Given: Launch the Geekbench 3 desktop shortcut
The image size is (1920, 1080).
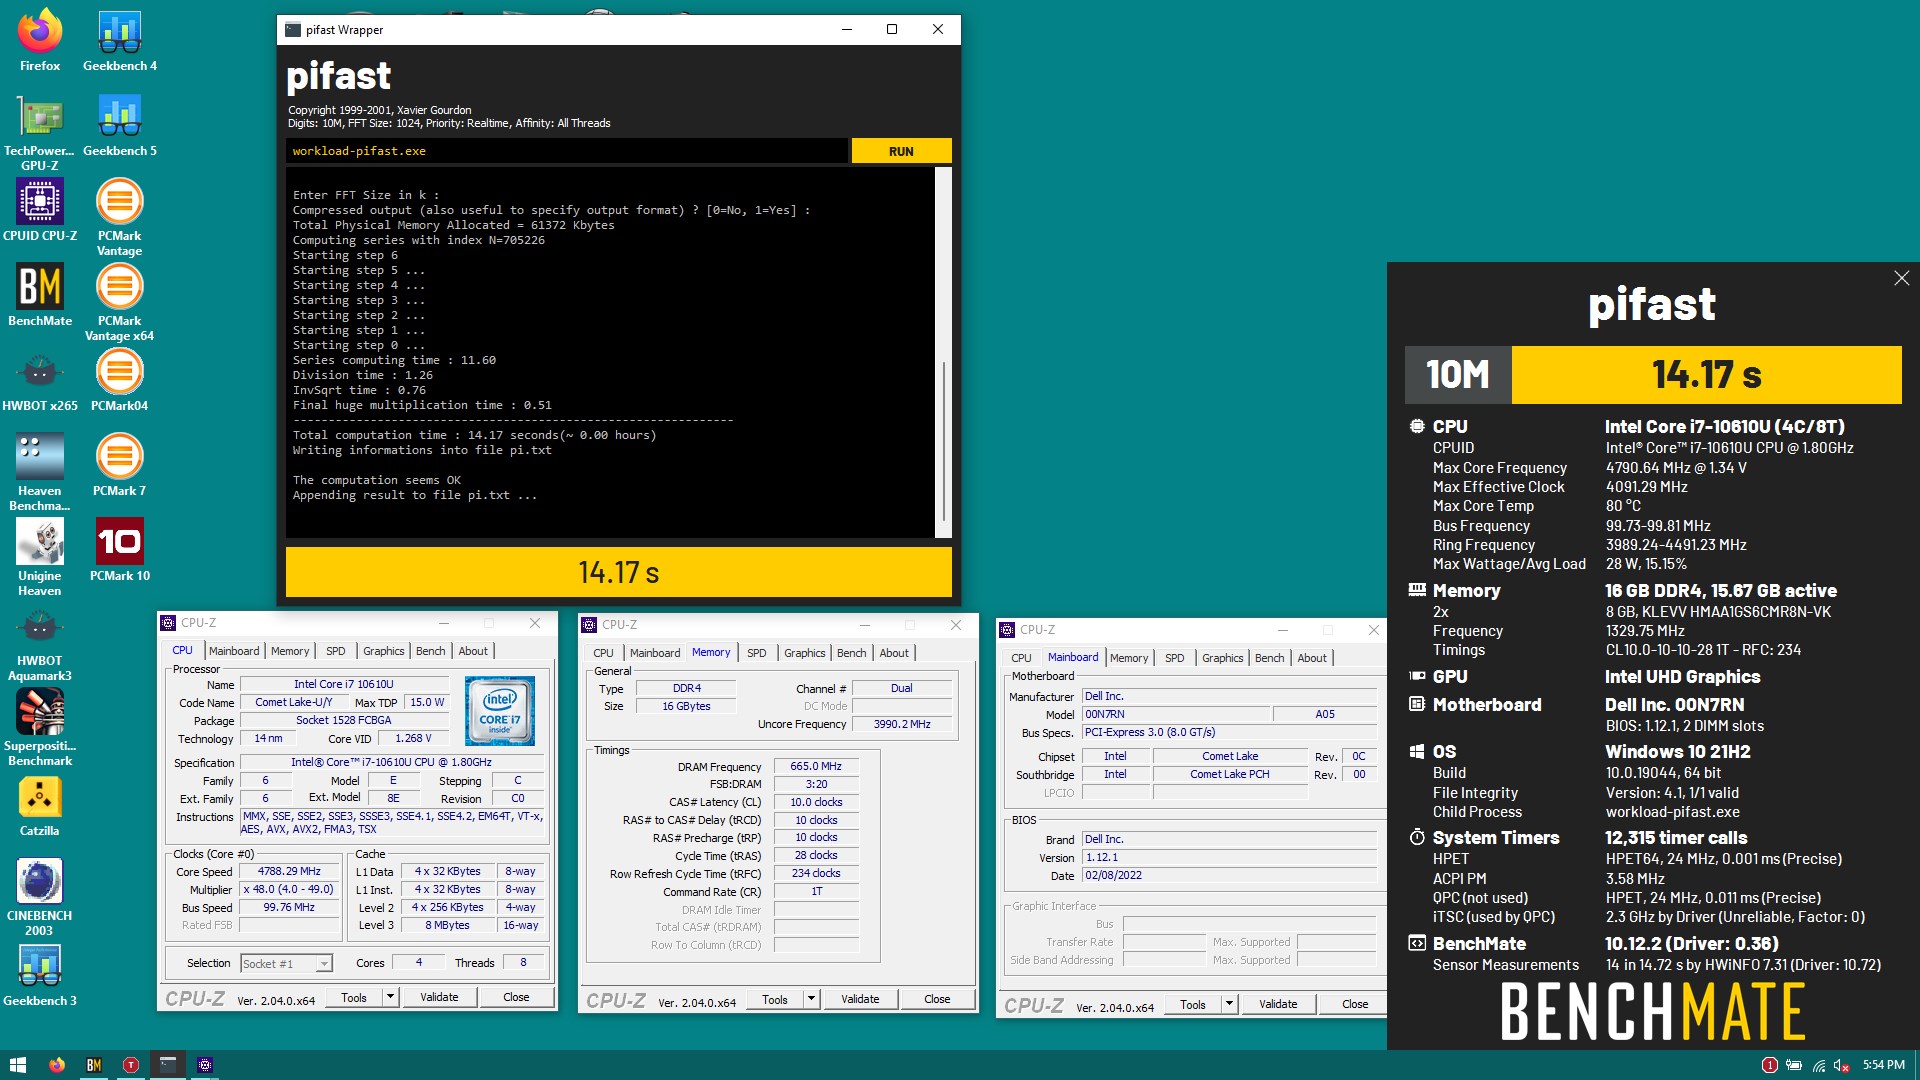Looking at the screenshot, I should [x=40, y=976].
